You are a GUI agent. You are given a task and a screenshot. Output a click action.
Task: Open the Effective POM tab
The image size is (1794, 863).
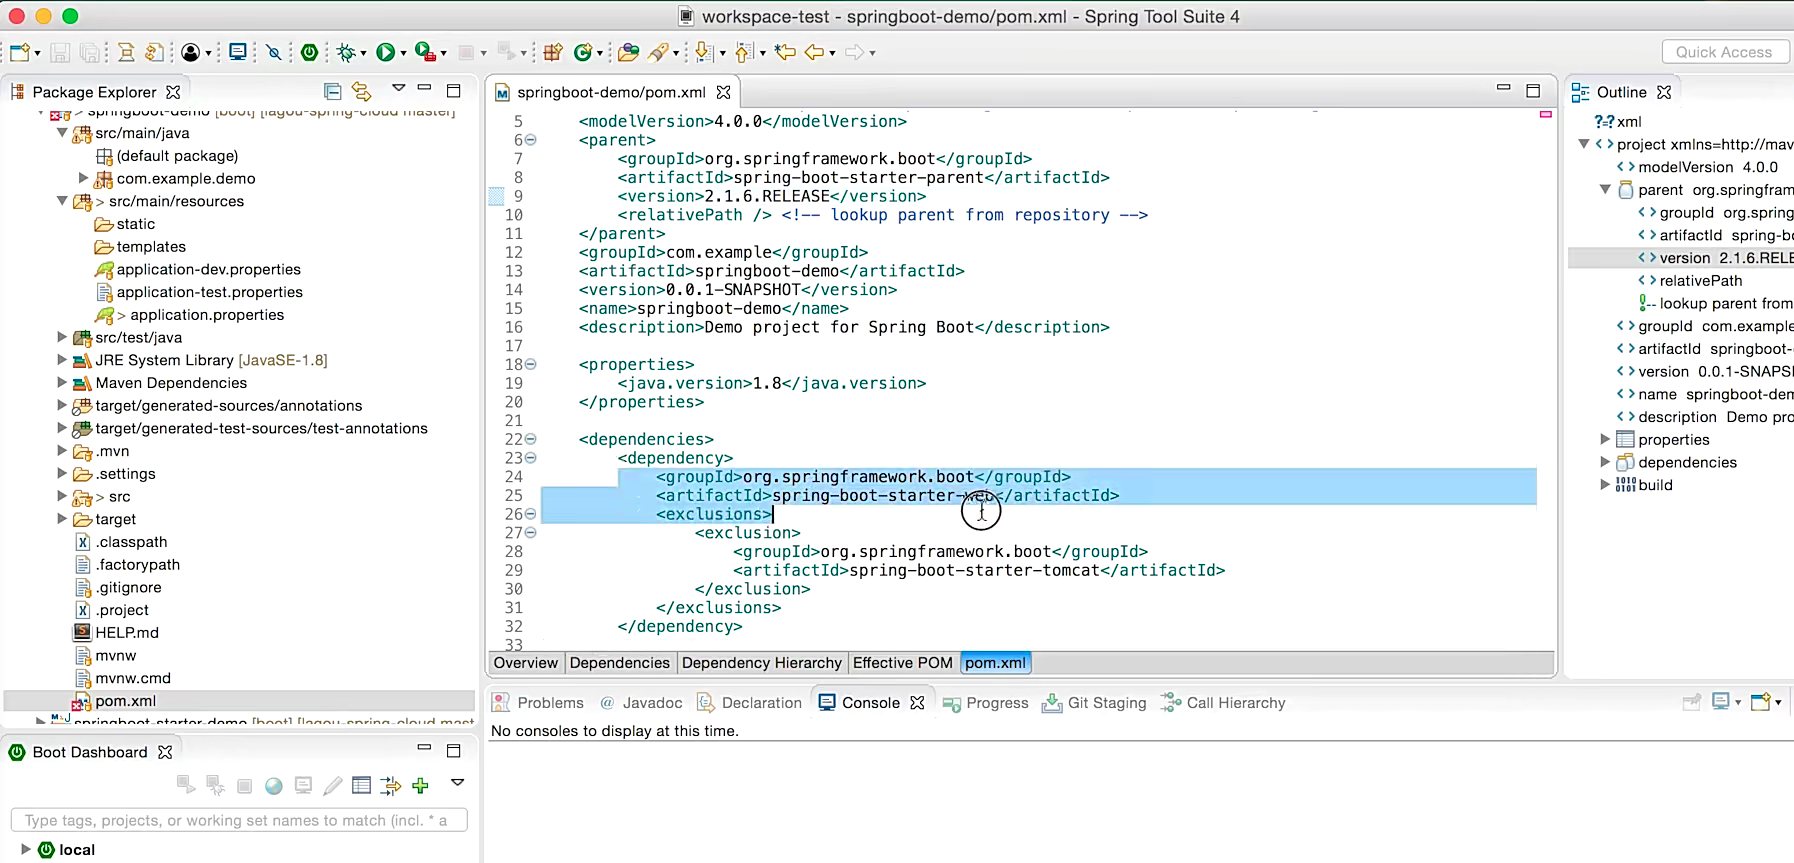coord(902,663)
